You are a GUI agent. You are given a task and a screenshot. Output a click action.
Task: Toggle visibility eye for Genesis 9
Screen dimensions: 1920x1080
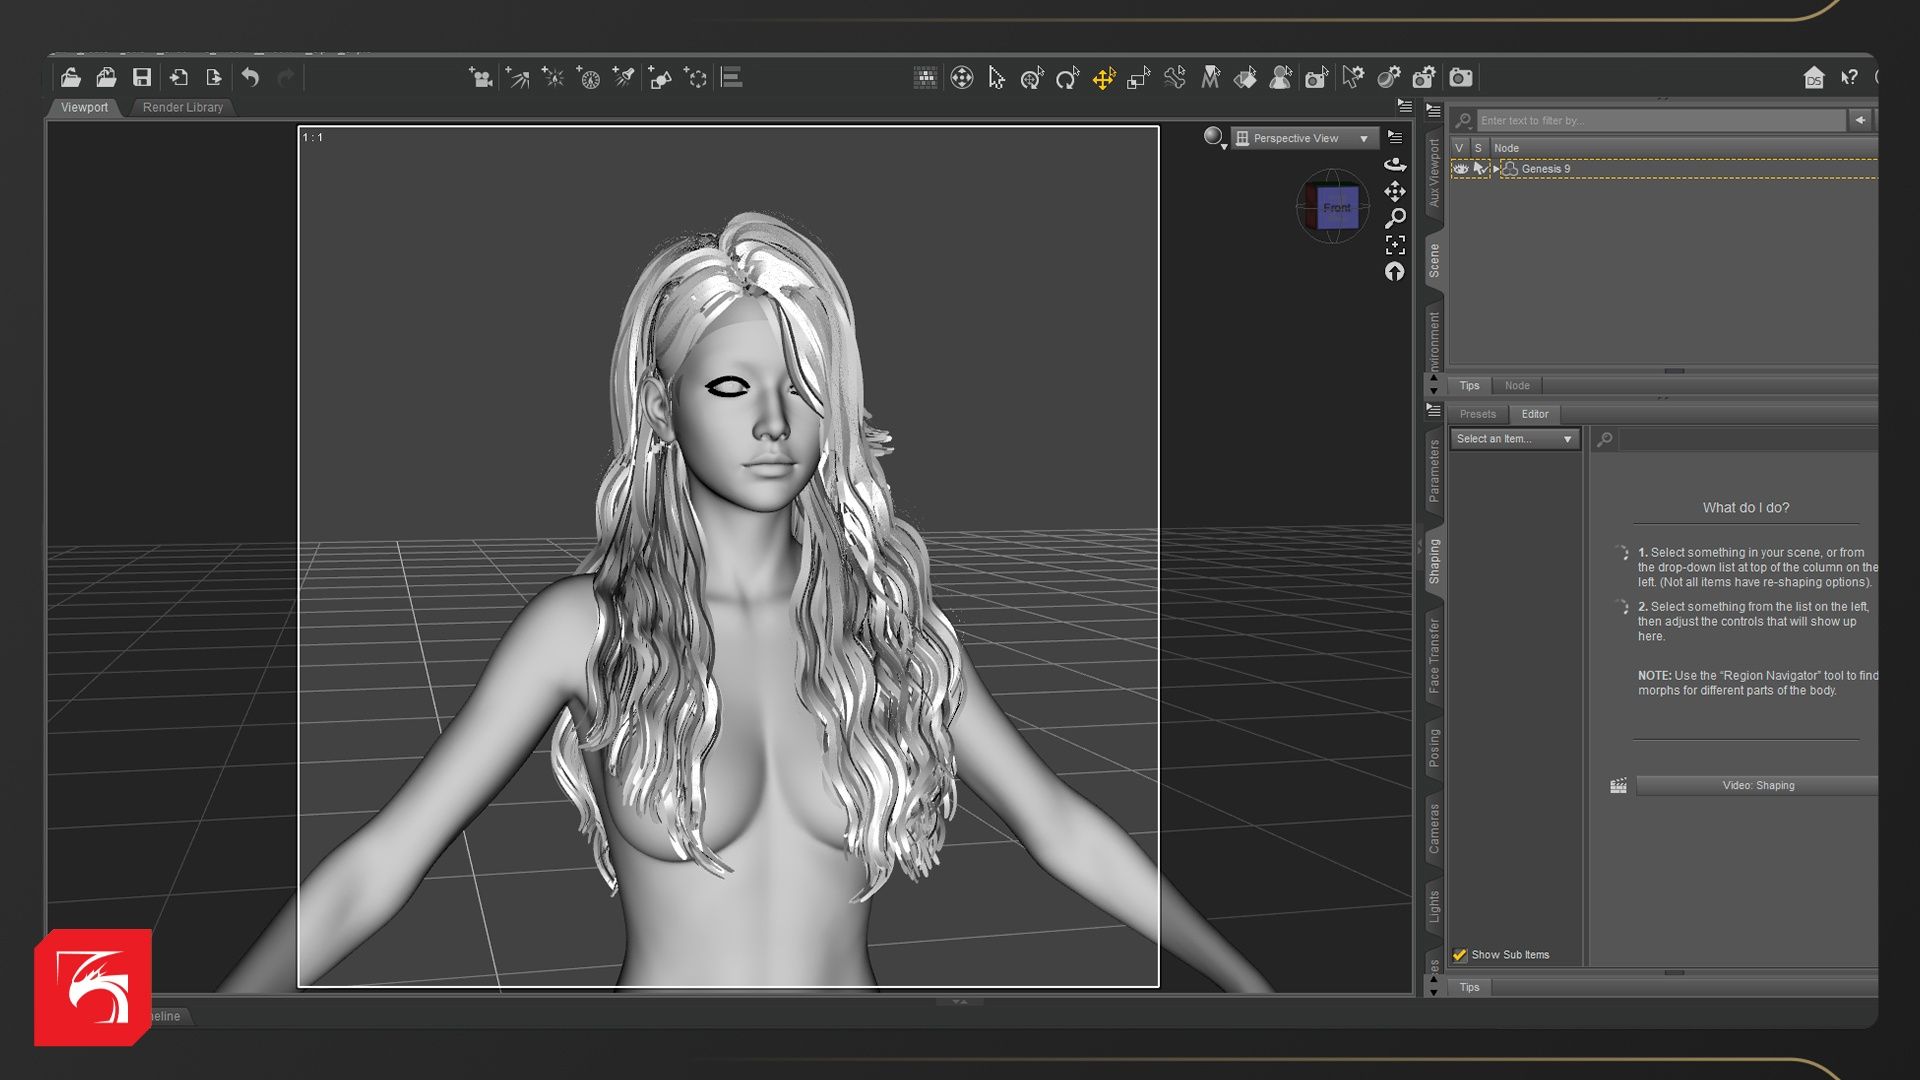tap(1460, 169)
